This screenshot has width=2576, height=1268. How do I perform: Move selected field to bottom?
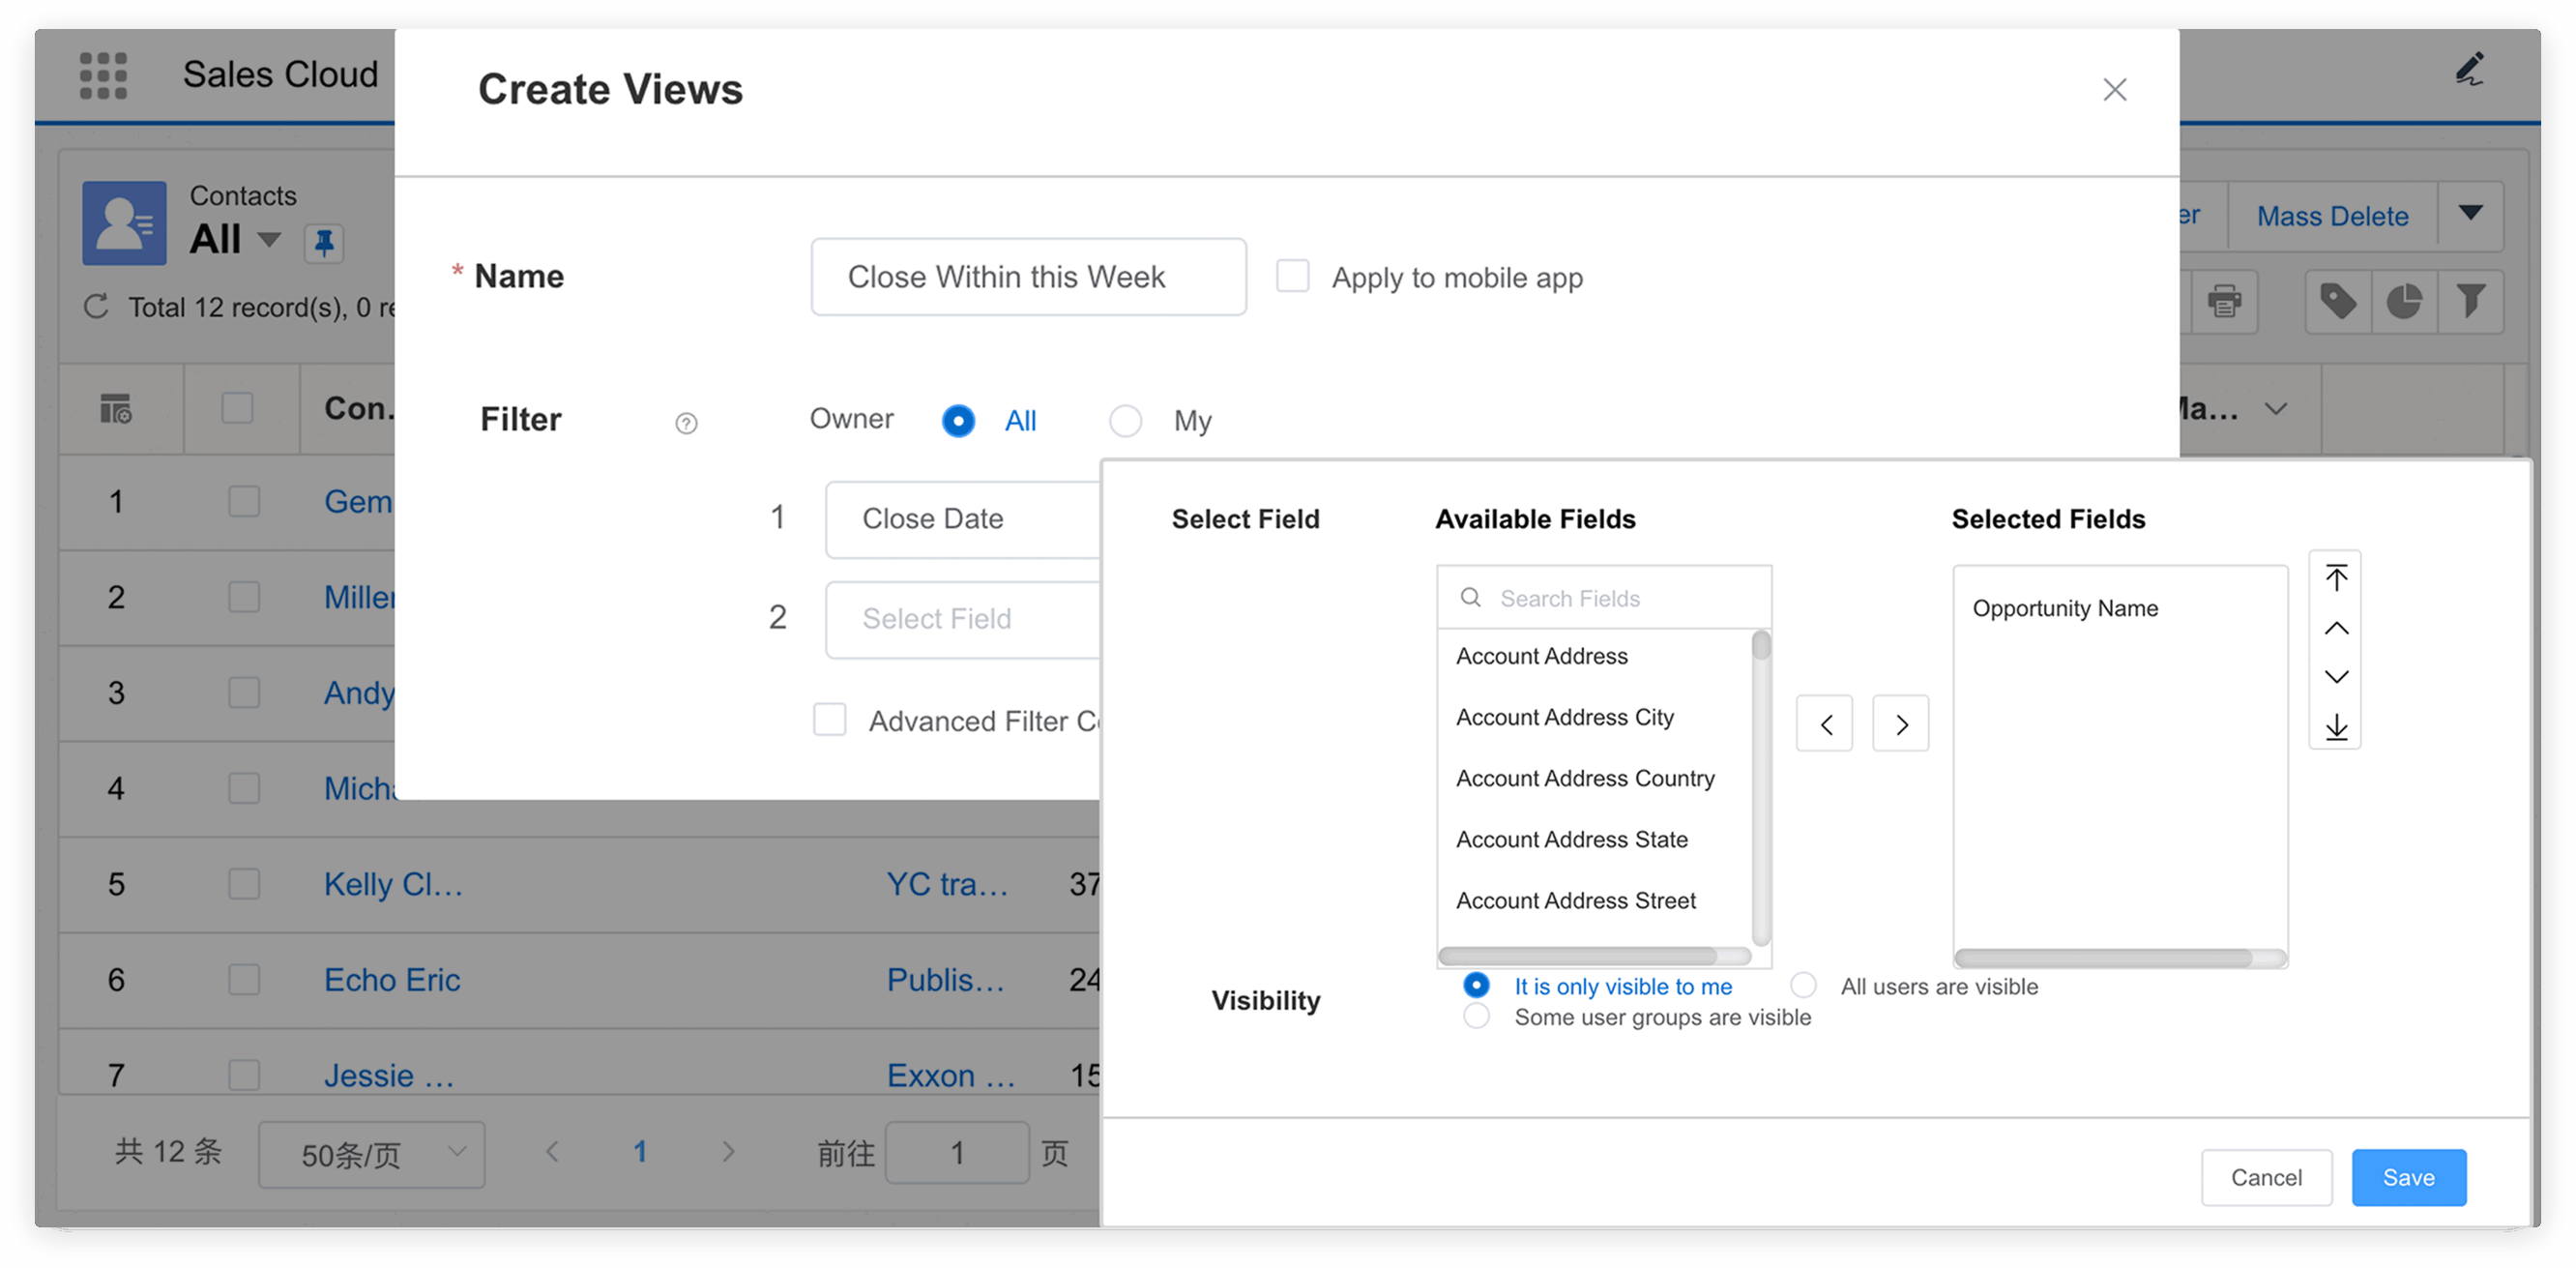click(x=2335, y=727)
